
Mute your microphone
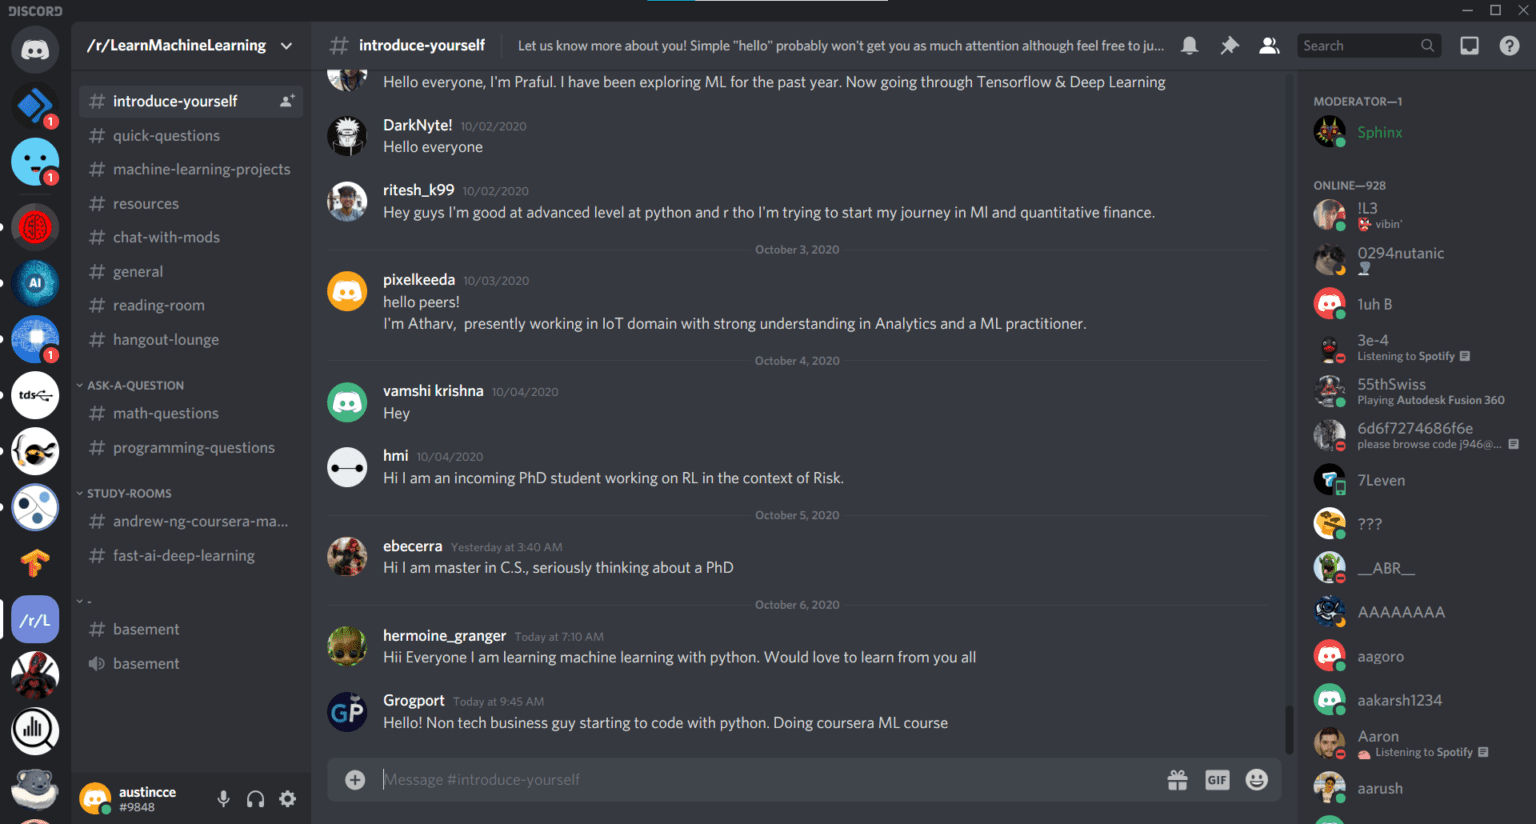[223, 798]
